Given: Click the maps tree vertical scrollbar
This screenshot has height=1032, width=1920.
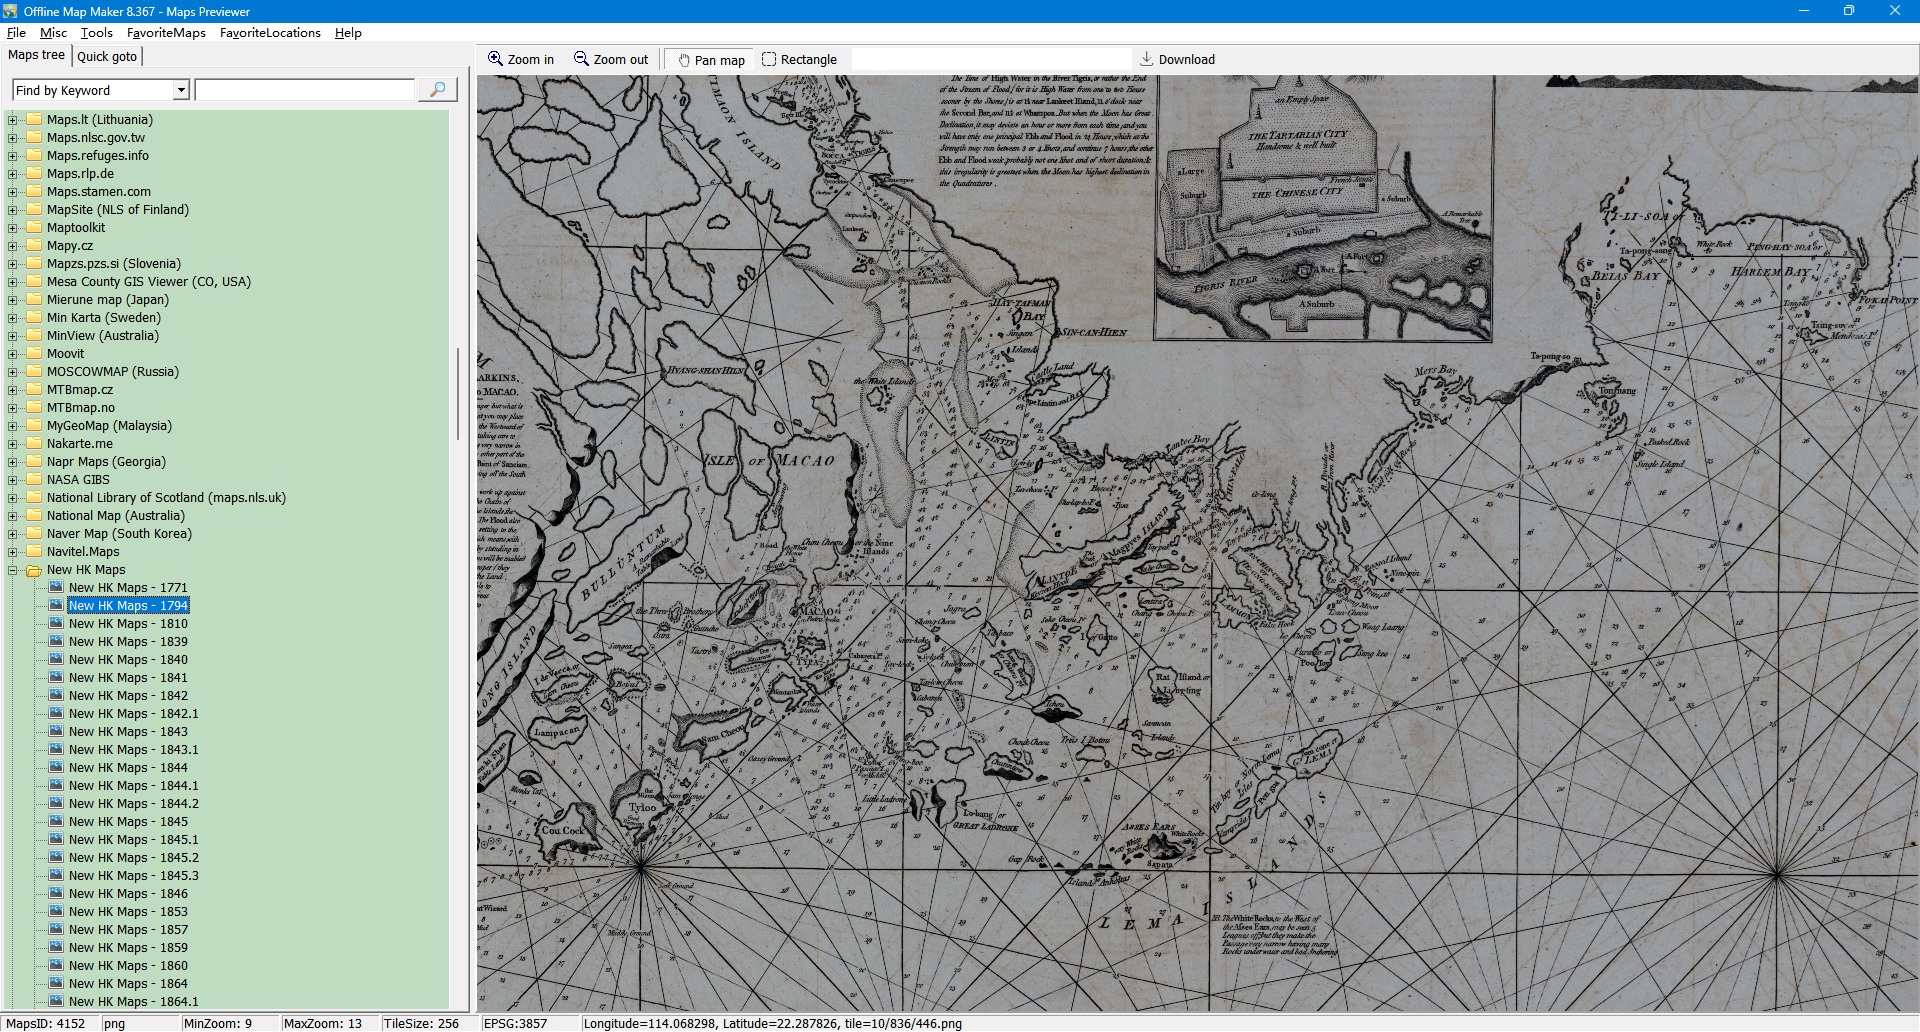Looking at the screenshot, I should coord(458,394).
